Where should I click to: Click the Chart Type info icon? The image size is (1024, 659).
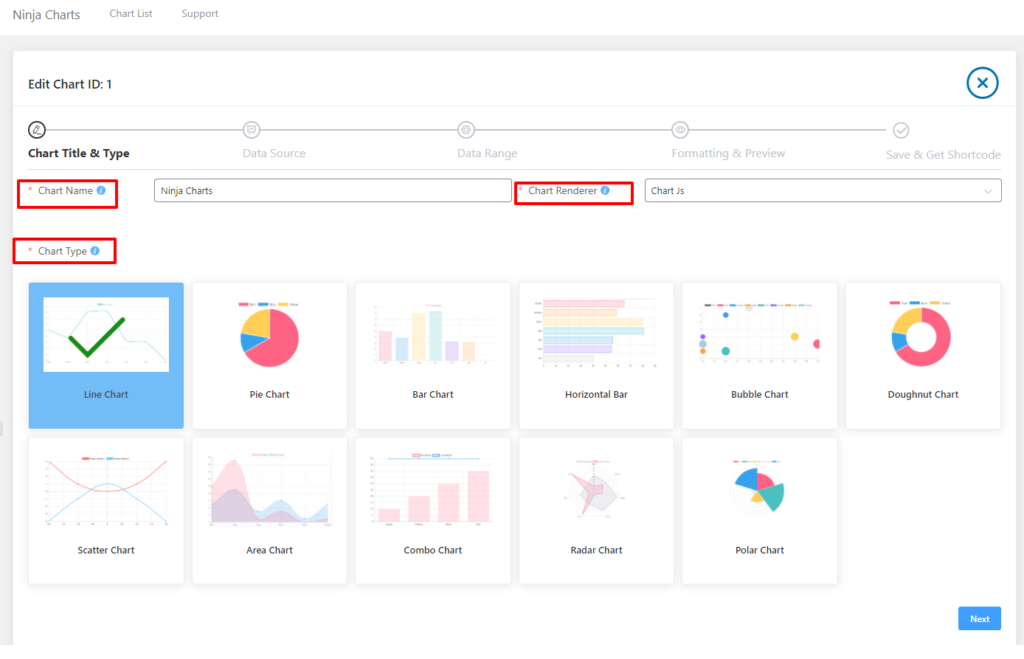95,251
